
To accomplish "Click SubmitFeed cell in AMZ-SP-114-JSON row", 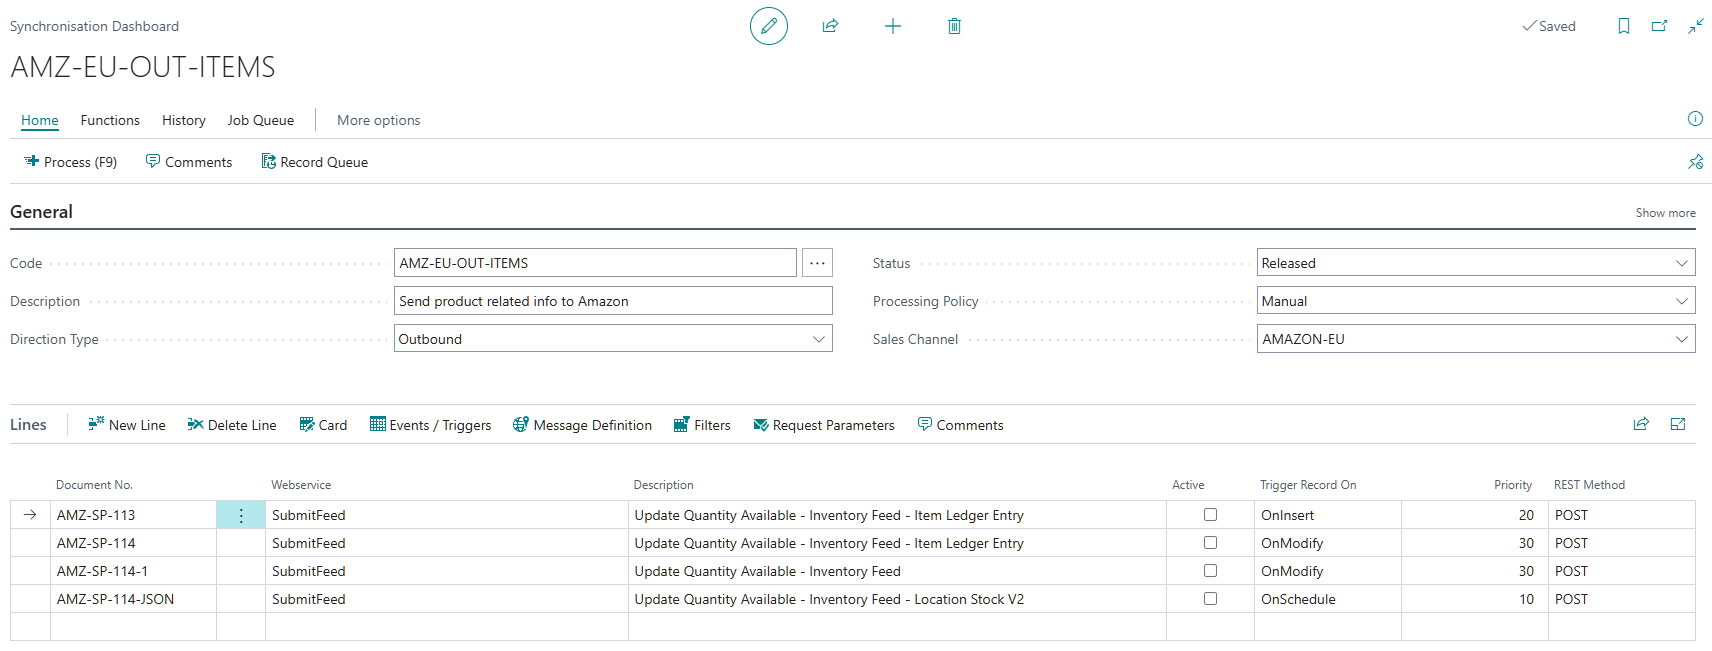I will [x=447, y=599].
